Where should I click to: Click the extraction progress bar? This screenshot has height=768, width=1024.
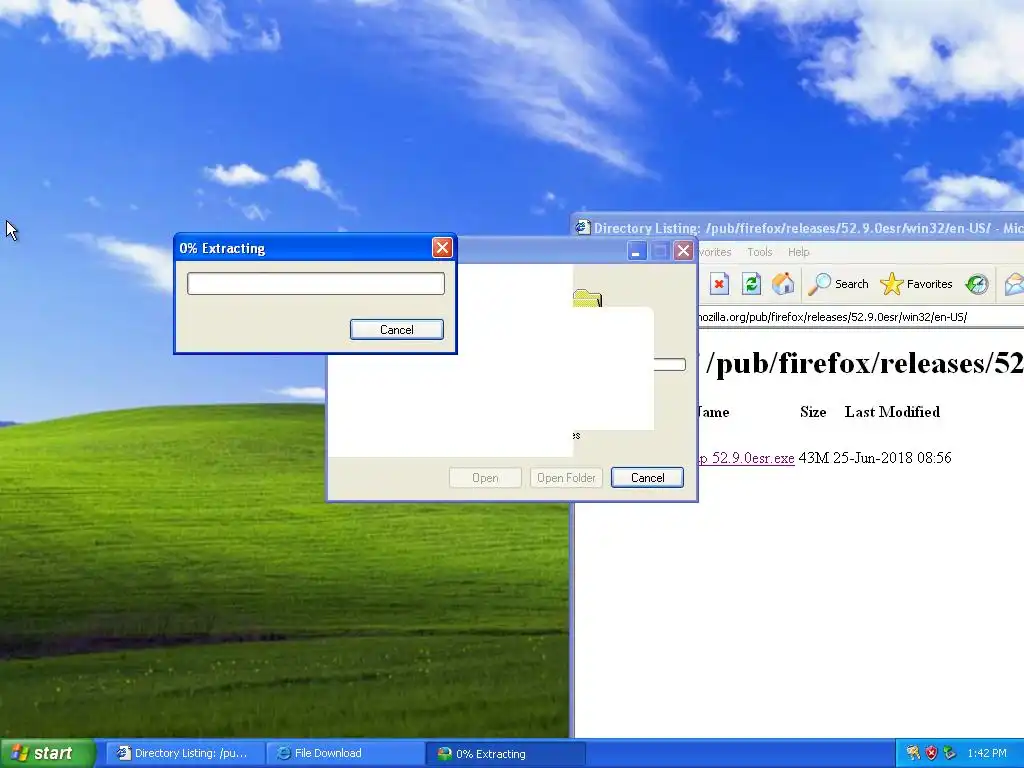tap(315, 283)
